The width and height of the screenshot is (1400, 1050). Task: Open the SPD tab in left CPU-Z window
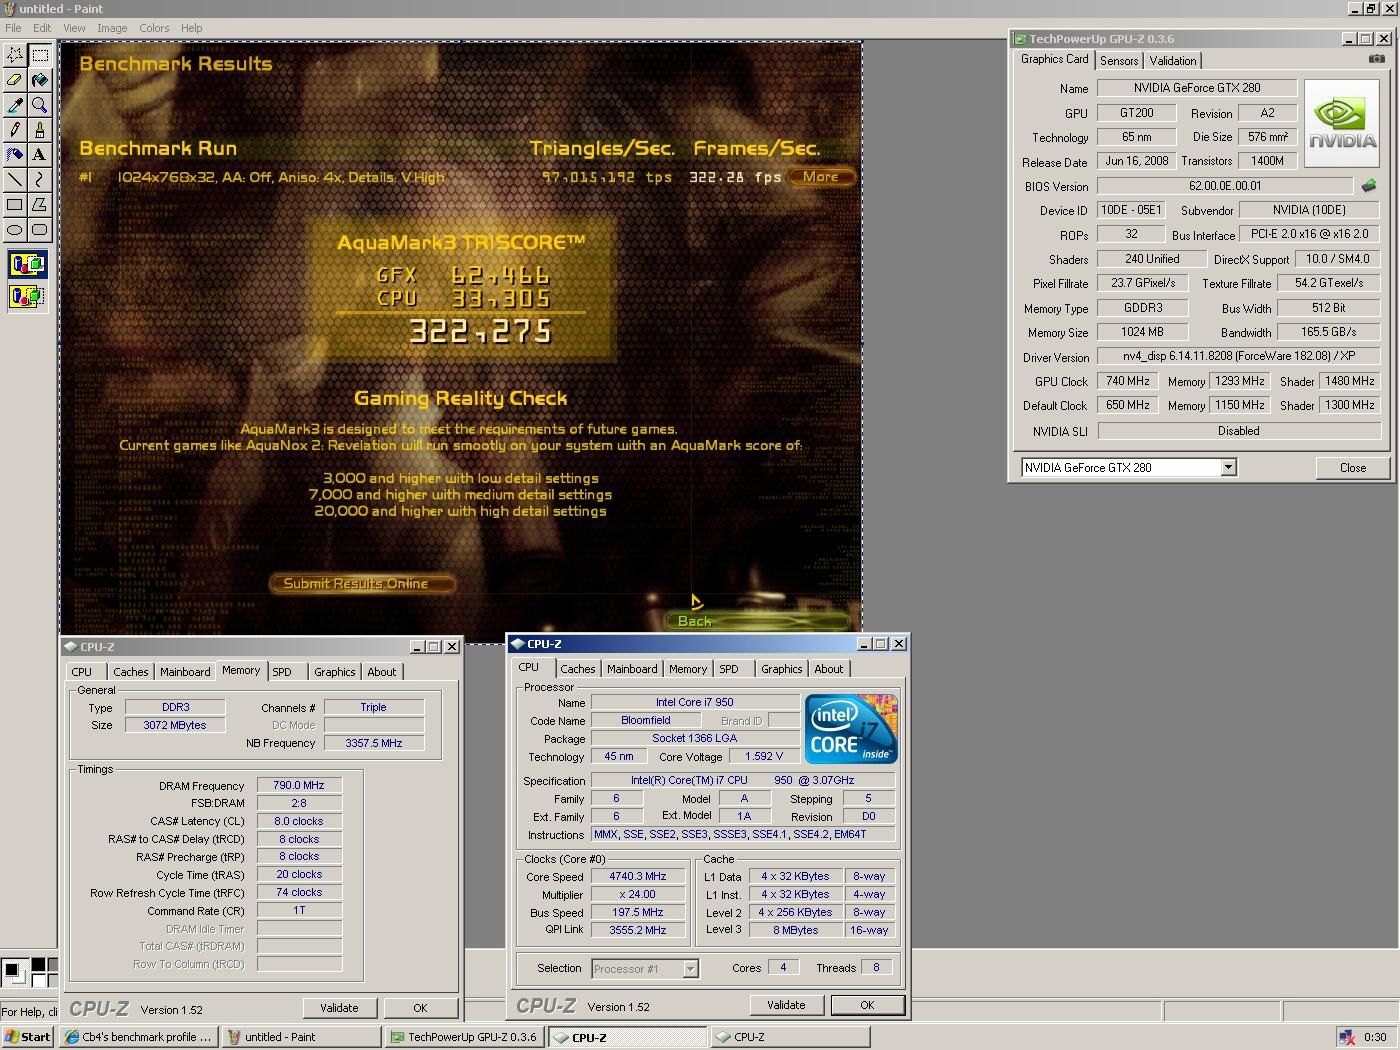[x=283, y=672]
